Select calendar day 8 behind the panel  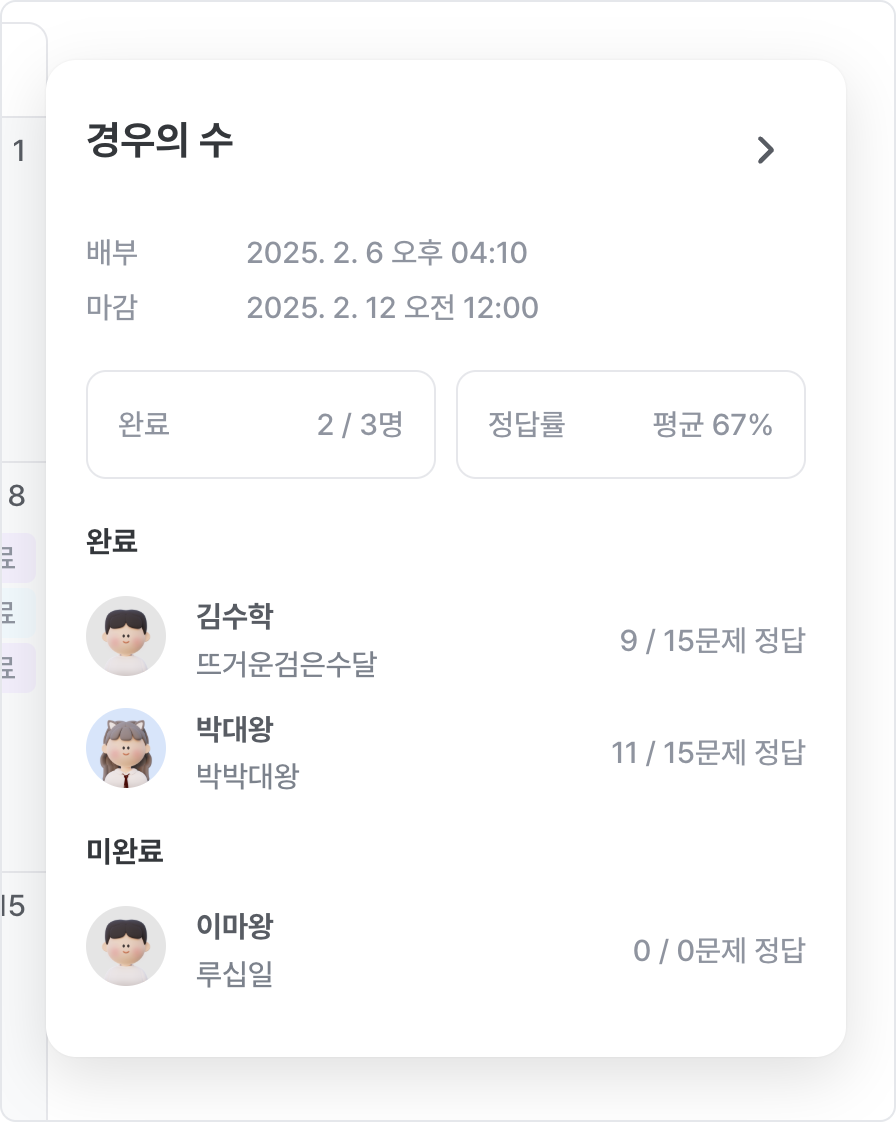16,495
